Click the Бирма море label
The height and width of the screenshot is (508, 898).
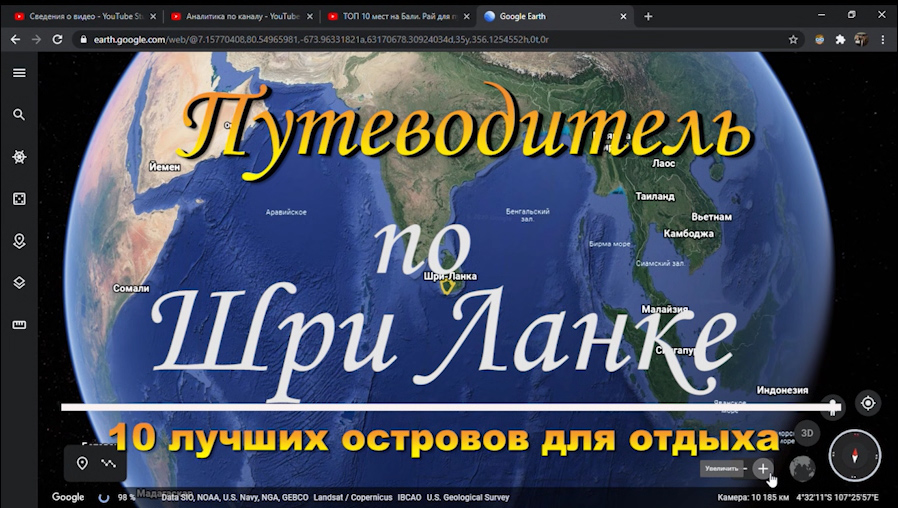[609, 243]
